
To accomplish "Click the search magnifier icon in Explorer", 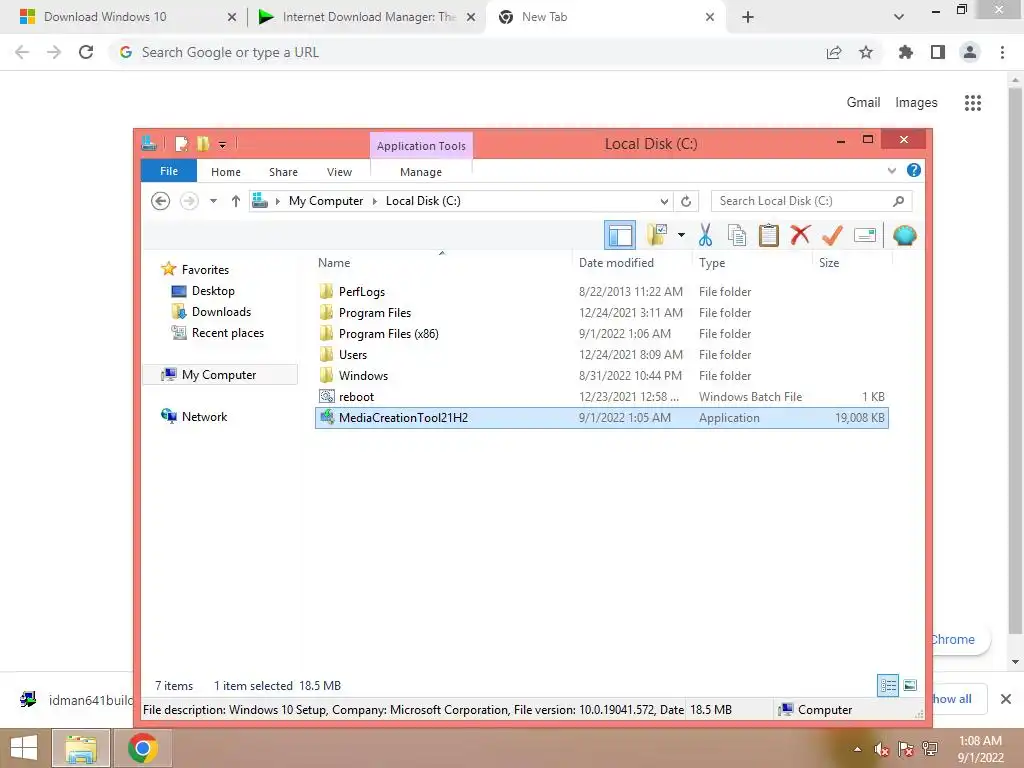I will click(x=898, y=201).
